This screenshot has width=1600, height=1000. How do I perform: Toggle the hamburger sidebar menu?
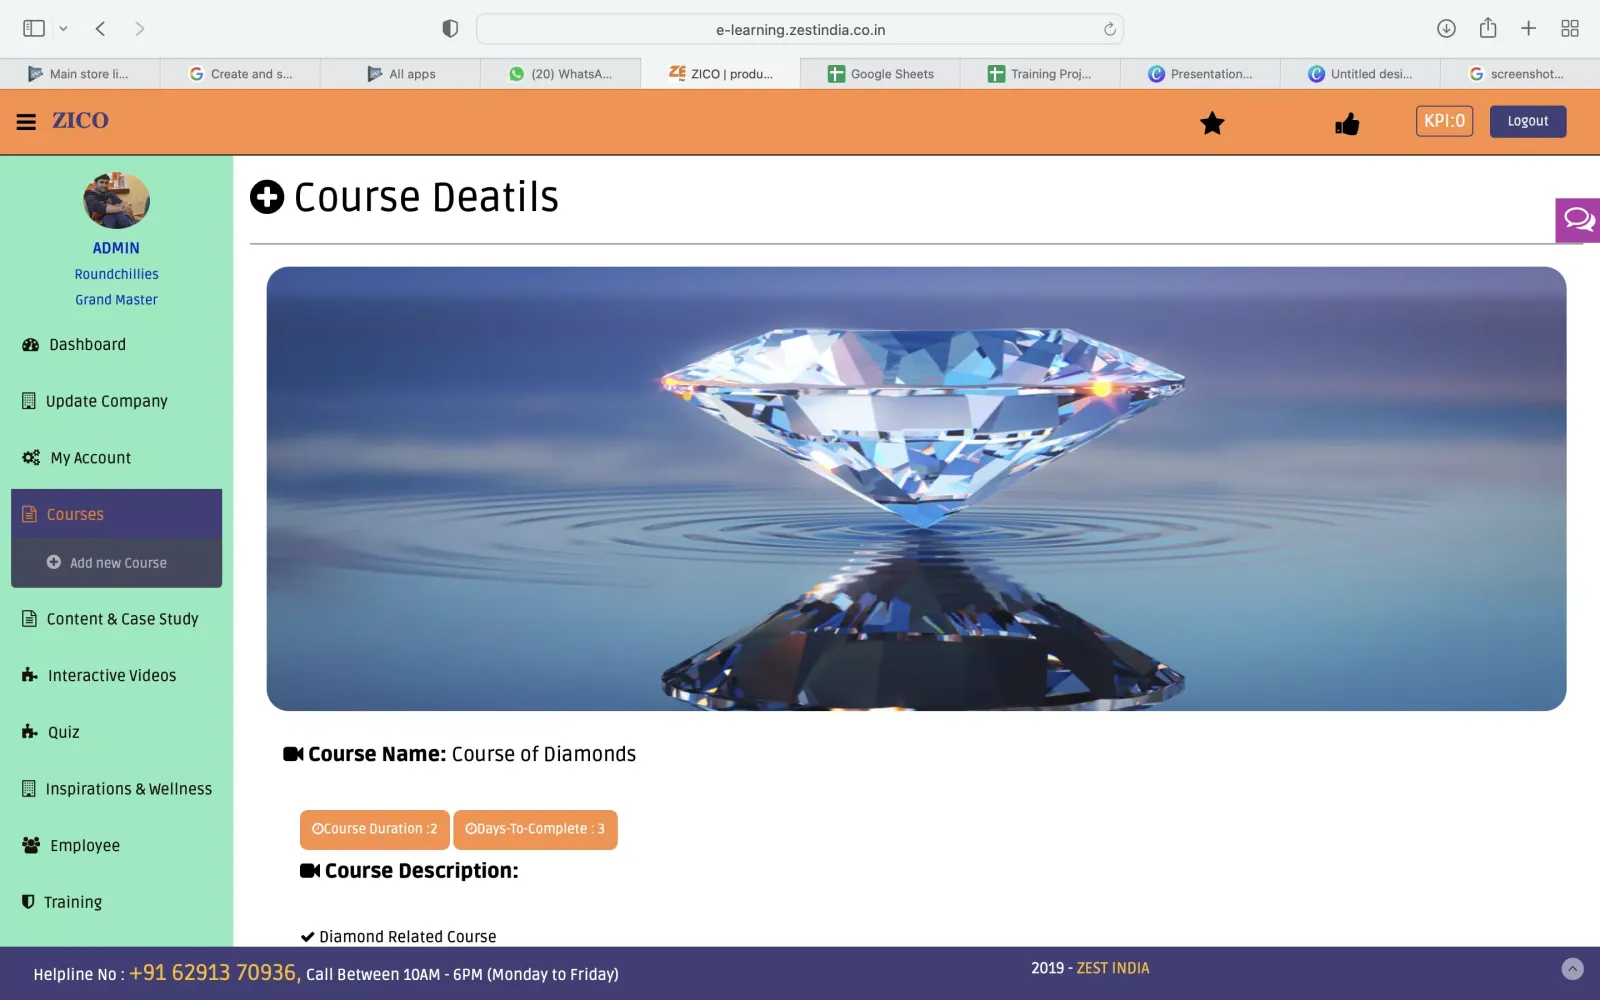(x=26, y=122)
